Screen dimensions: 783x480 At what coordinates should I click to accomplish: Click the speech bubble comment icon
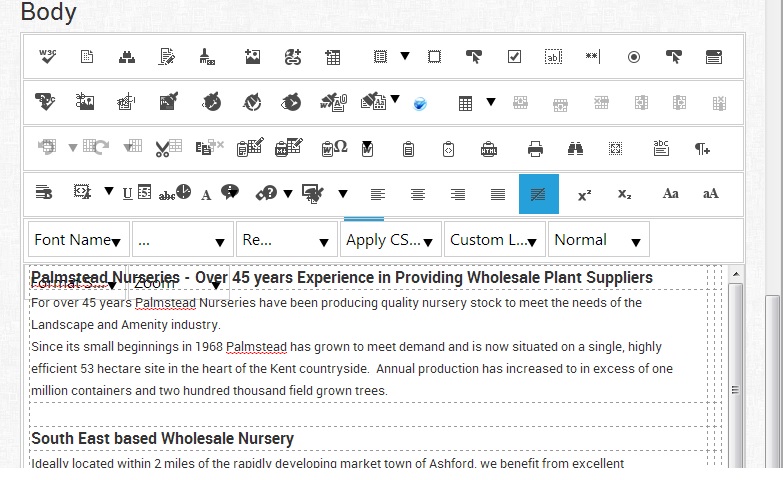(229, 192)
